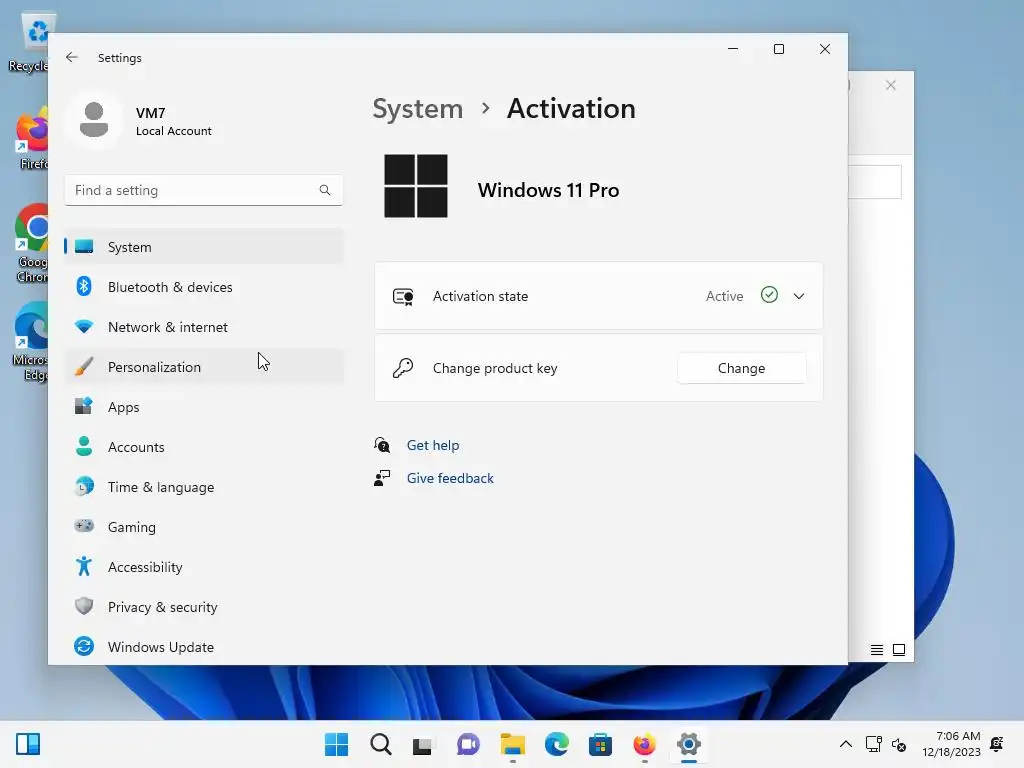The image size is (1024, 768).
Task: Minimize the Settings window
Action: coord(733,49)
